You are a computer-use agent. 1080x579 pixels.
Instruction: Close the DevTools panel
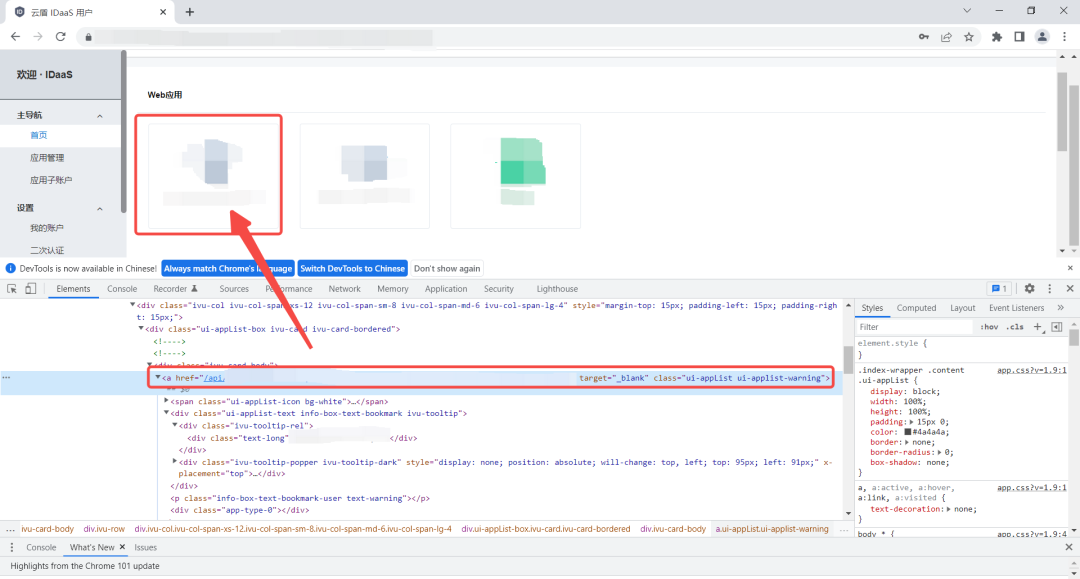pos(1070,289)
